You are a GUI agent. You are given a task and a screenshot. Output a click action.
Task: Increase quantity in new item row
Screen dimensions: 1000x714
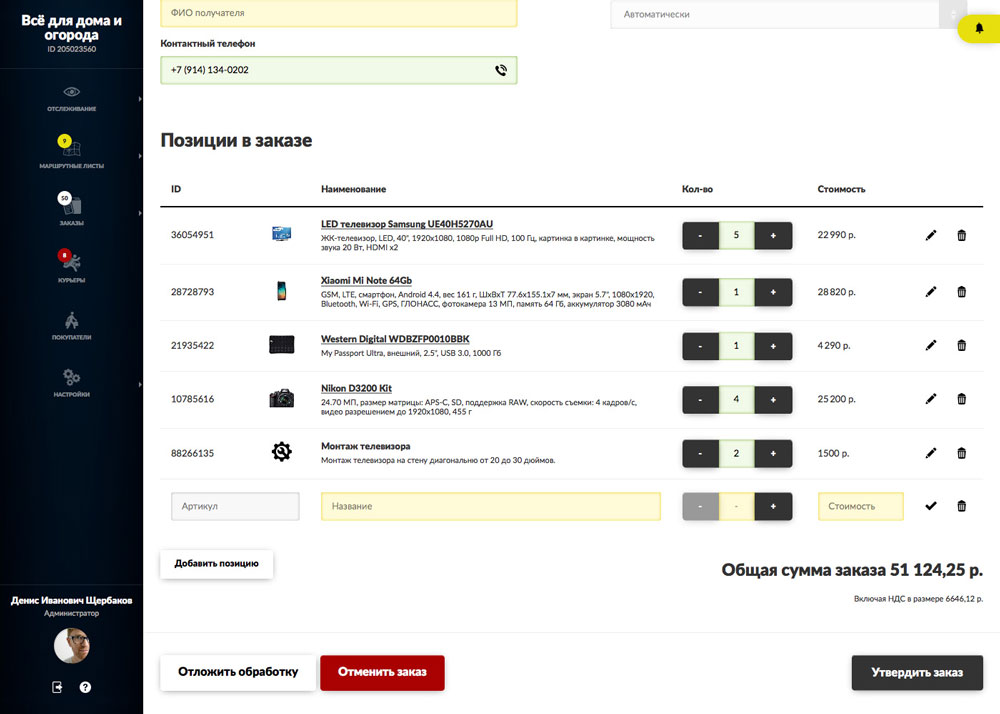pos(773,506)
